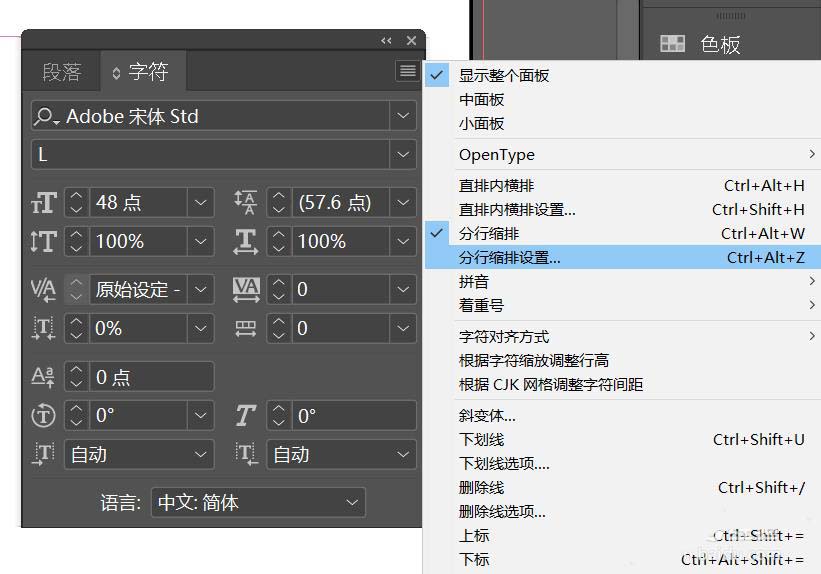
Task: Click the aki after character icon
Action: (x=246, y=454)
